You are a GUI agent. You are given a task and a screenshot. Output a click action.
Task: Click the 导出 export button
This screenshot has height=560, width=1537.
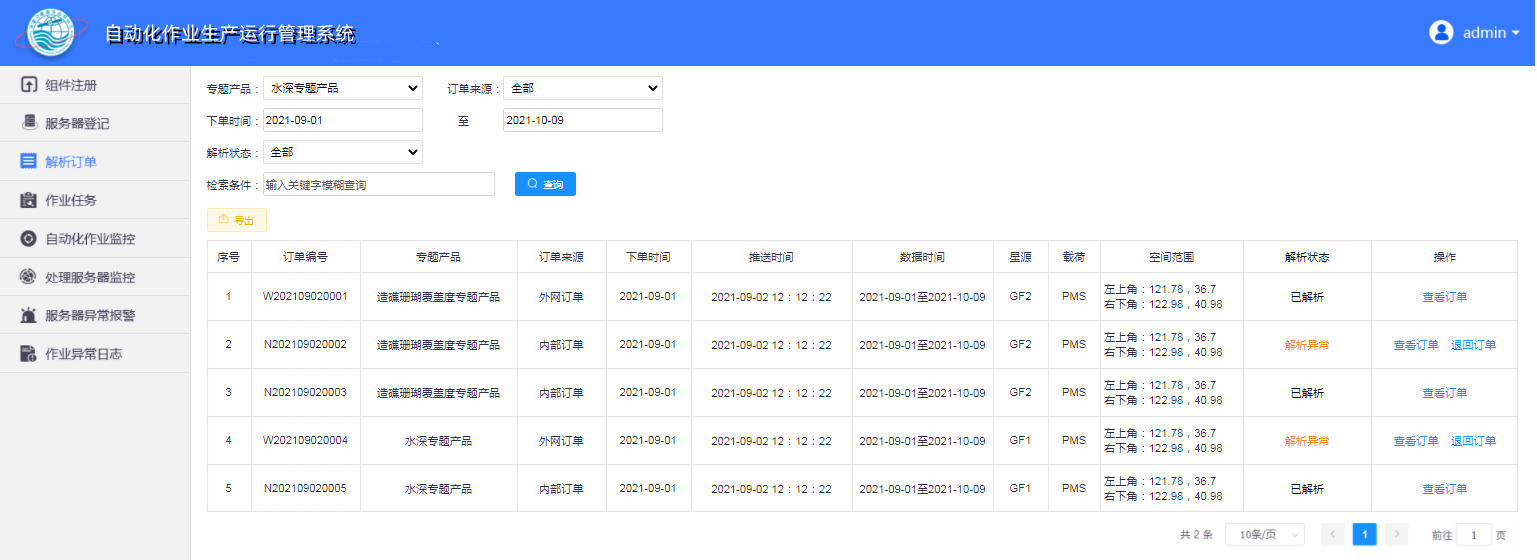click(237, 220)
